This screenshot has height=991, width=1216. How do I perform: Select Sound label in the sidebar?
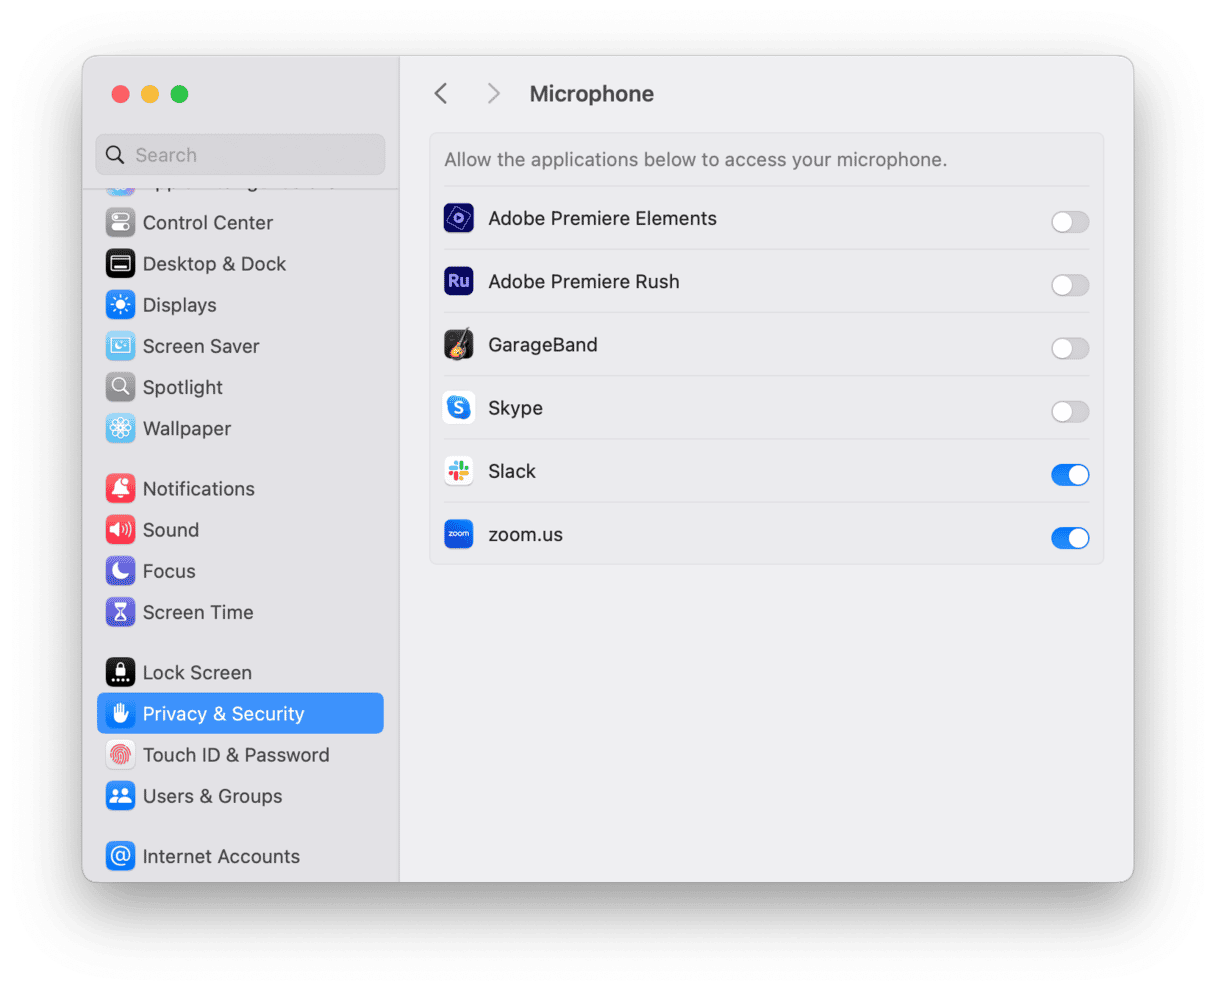(x=170, y=529)
